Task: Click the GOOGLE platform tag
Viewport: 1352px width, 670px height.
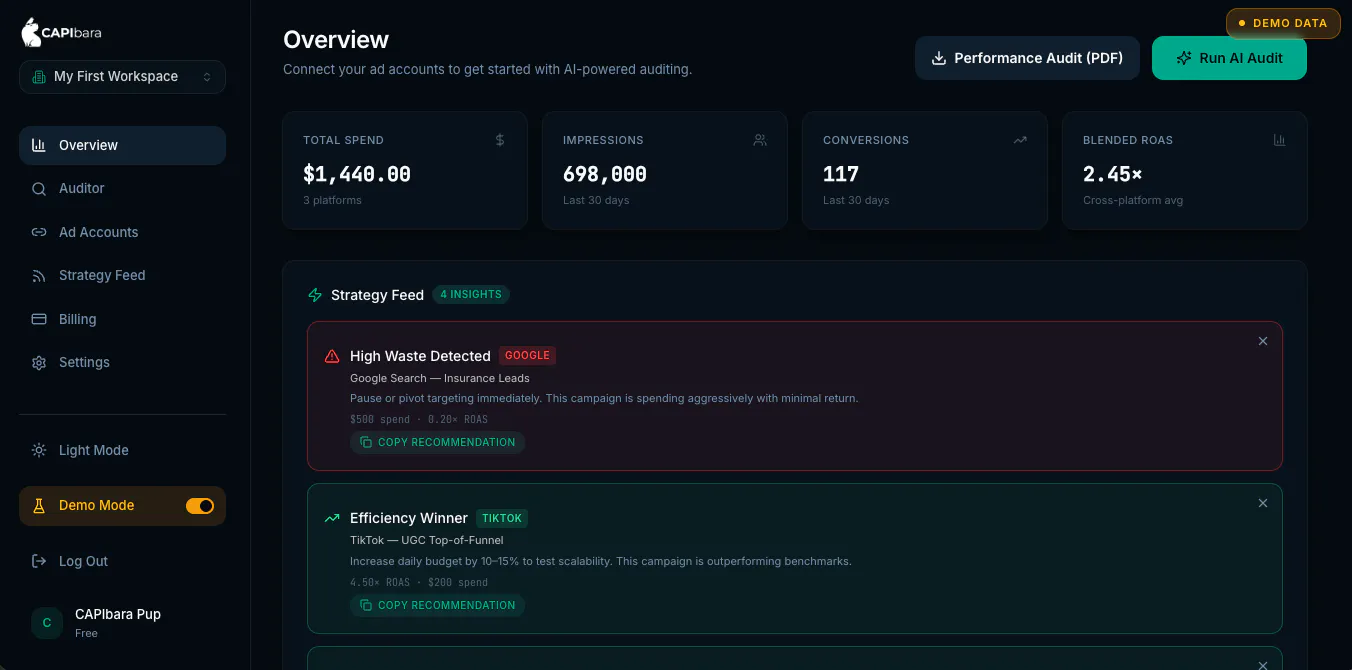Action: point(527,355)
